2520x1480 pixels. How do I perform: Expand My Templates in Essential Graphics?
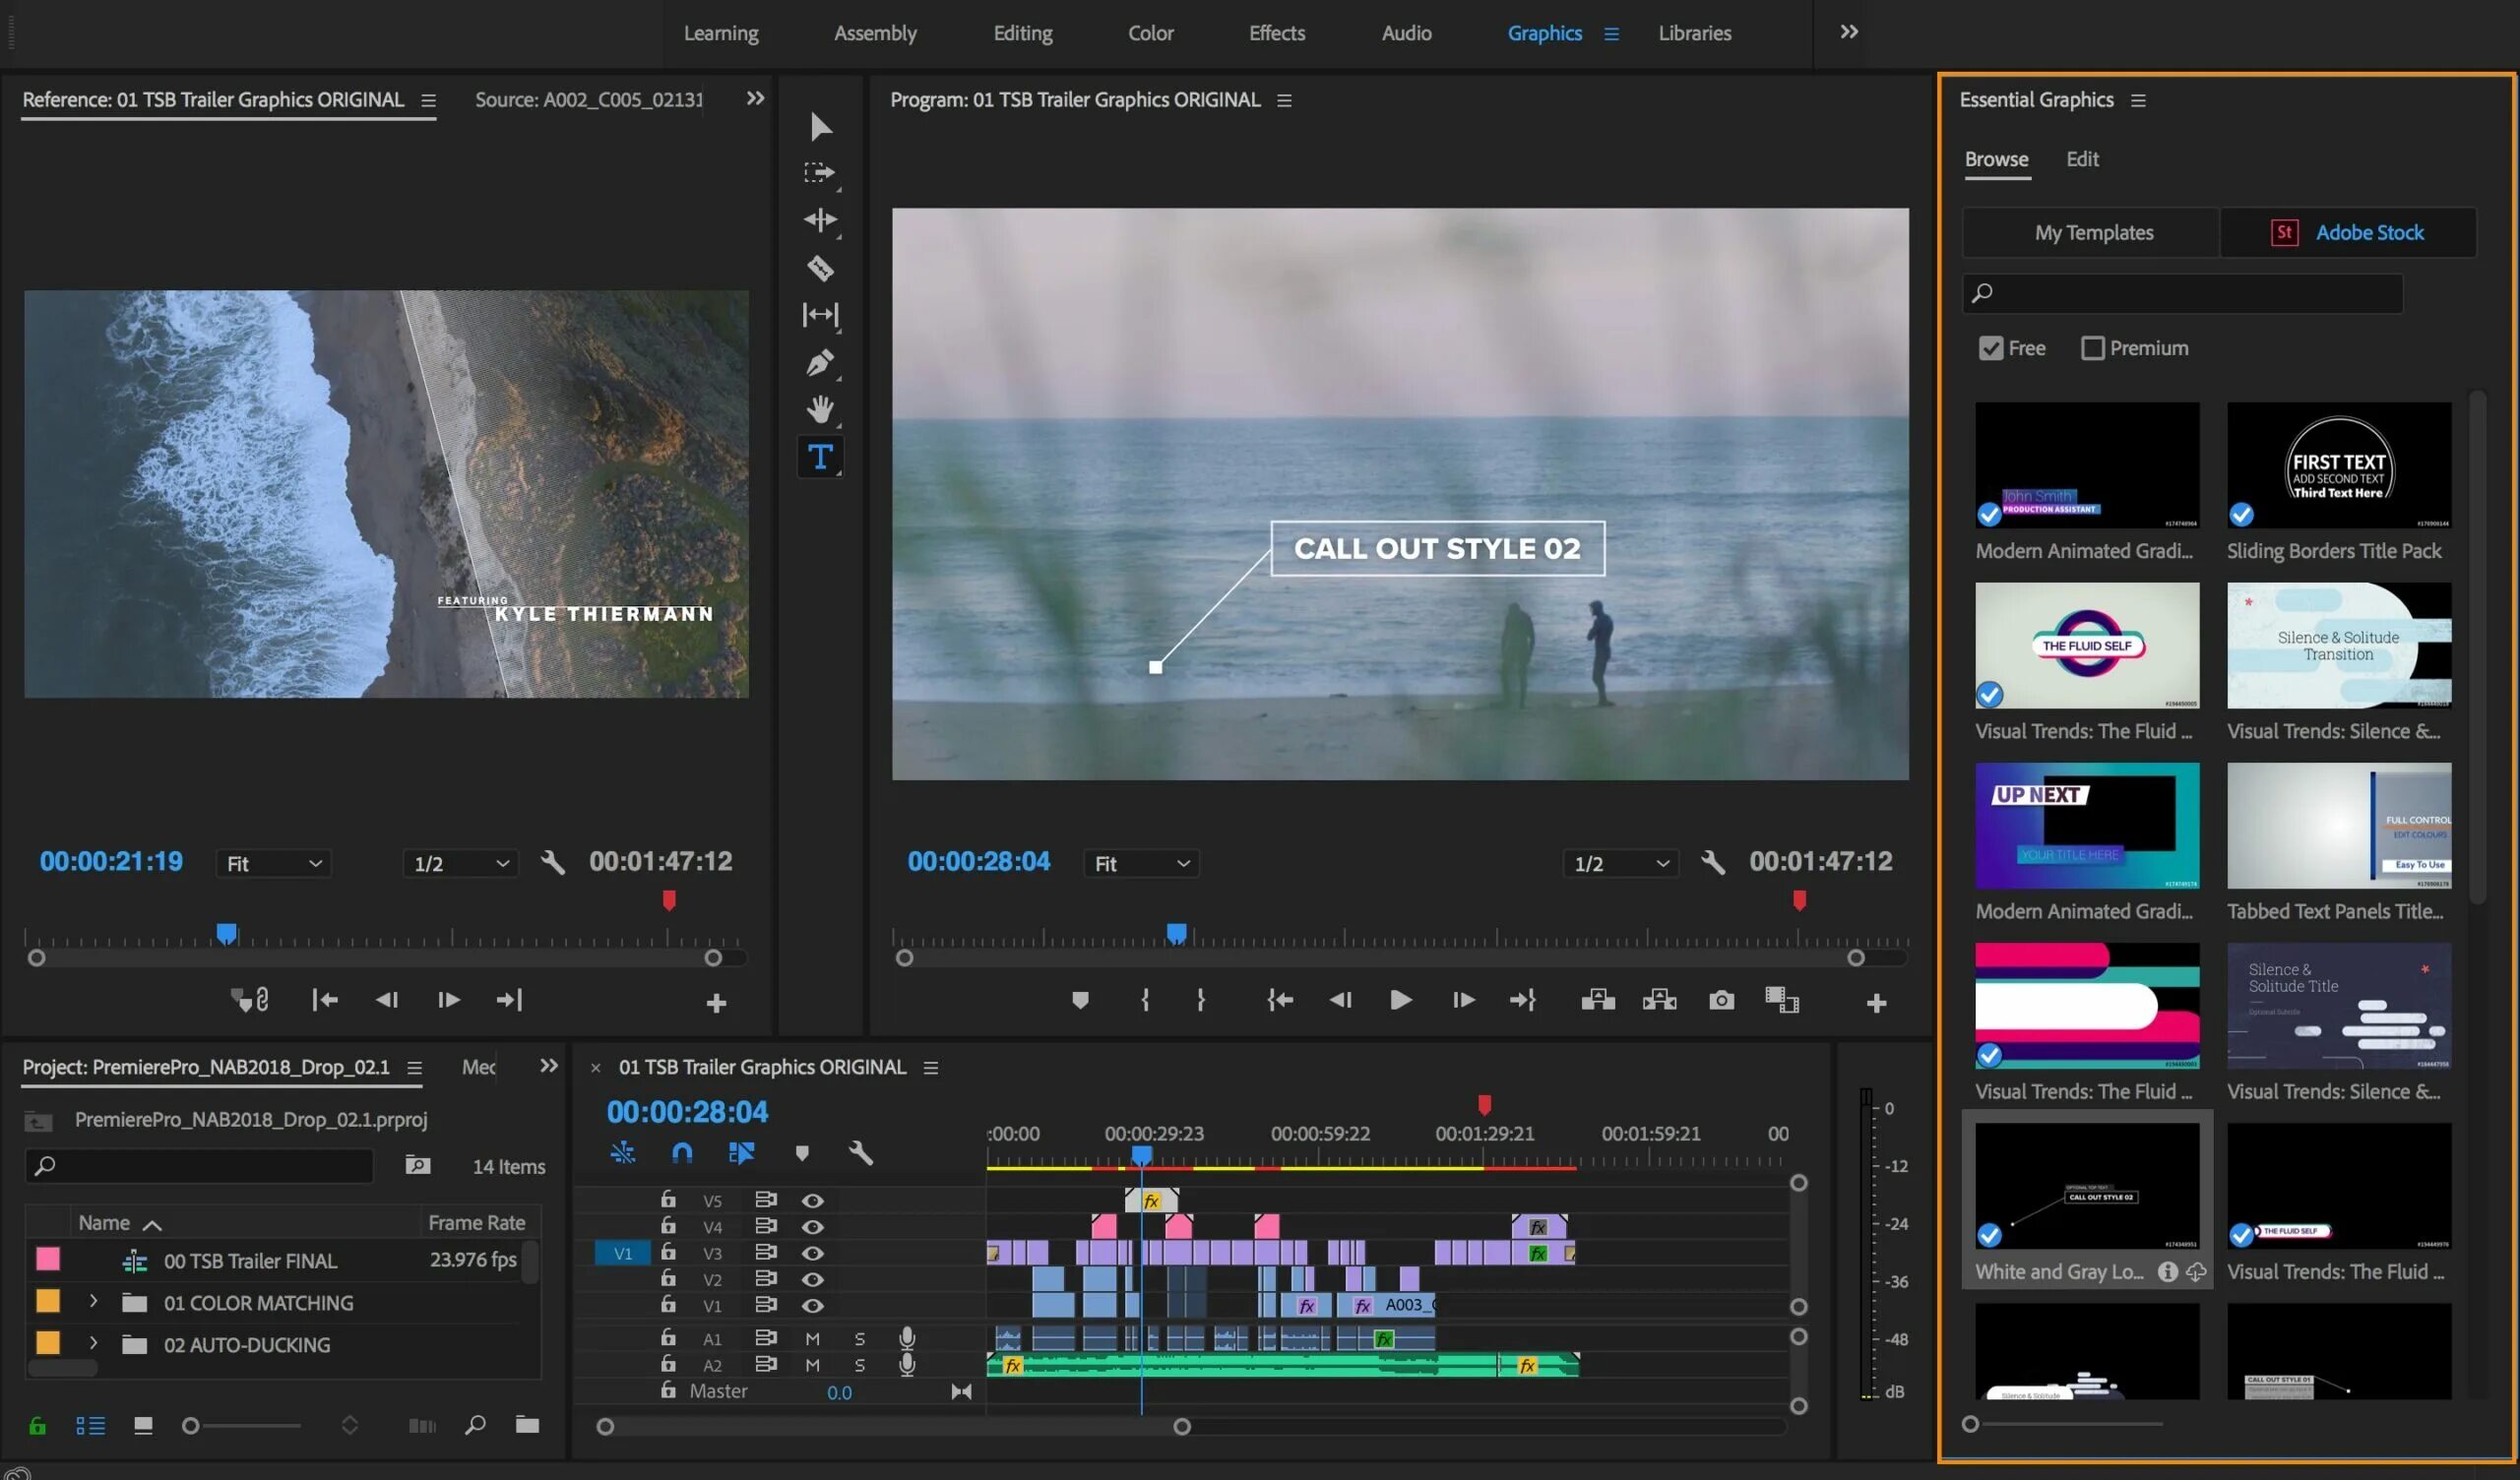2092,231
